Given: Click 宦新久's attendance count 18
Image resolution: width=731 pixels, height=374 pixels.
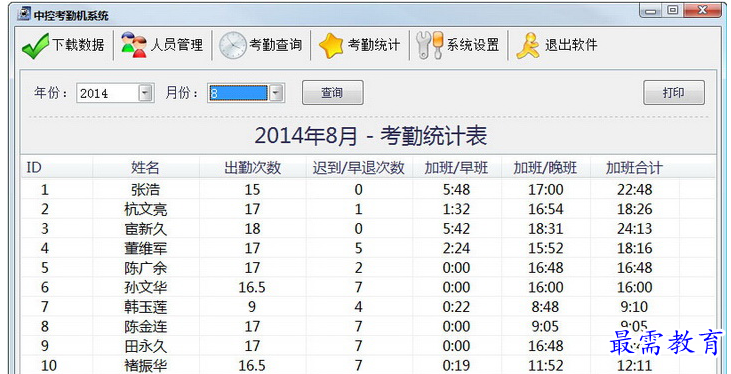Looking at the screenshot, I should tap(252, 229).
